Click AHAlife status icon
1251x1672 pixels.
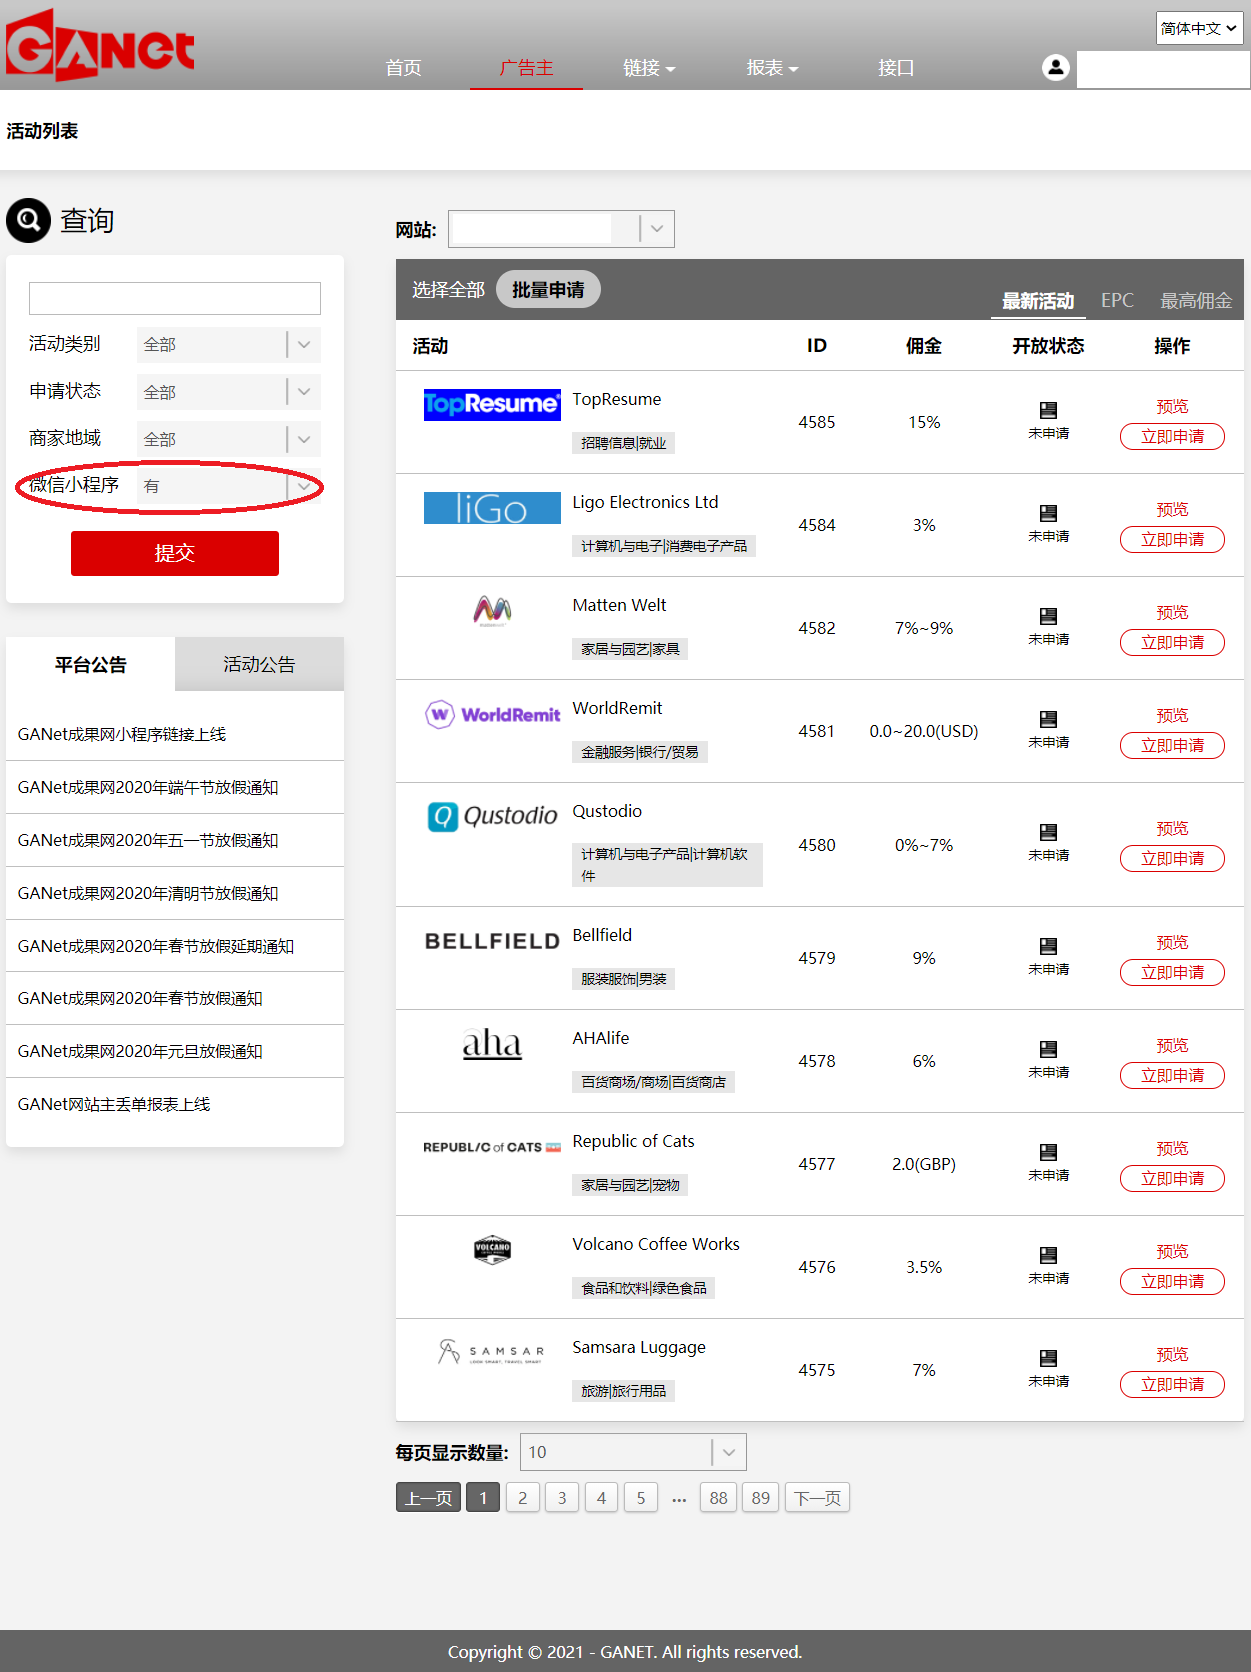click(1048, 1049)
